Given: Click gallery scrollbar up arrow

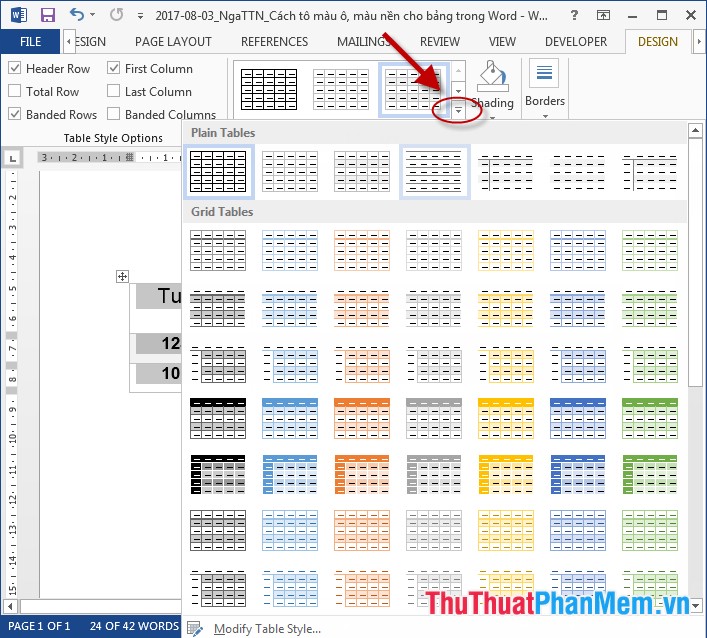Looking at the screenshot, I should (x=695, y=131).
